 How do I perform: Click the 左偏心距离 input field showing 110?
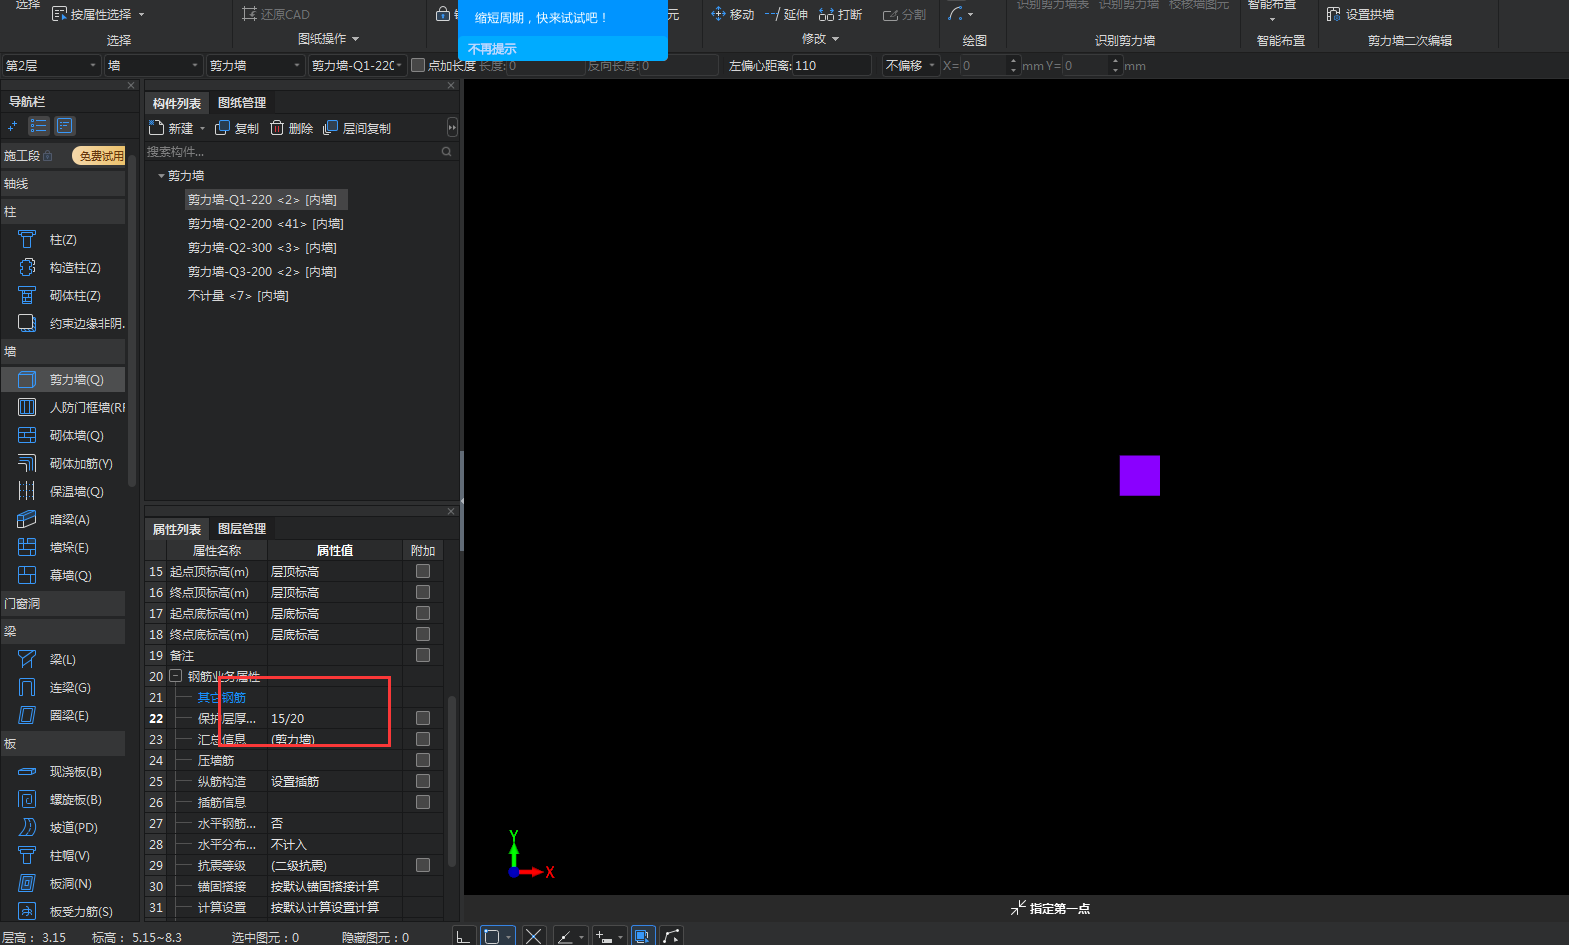831,65
